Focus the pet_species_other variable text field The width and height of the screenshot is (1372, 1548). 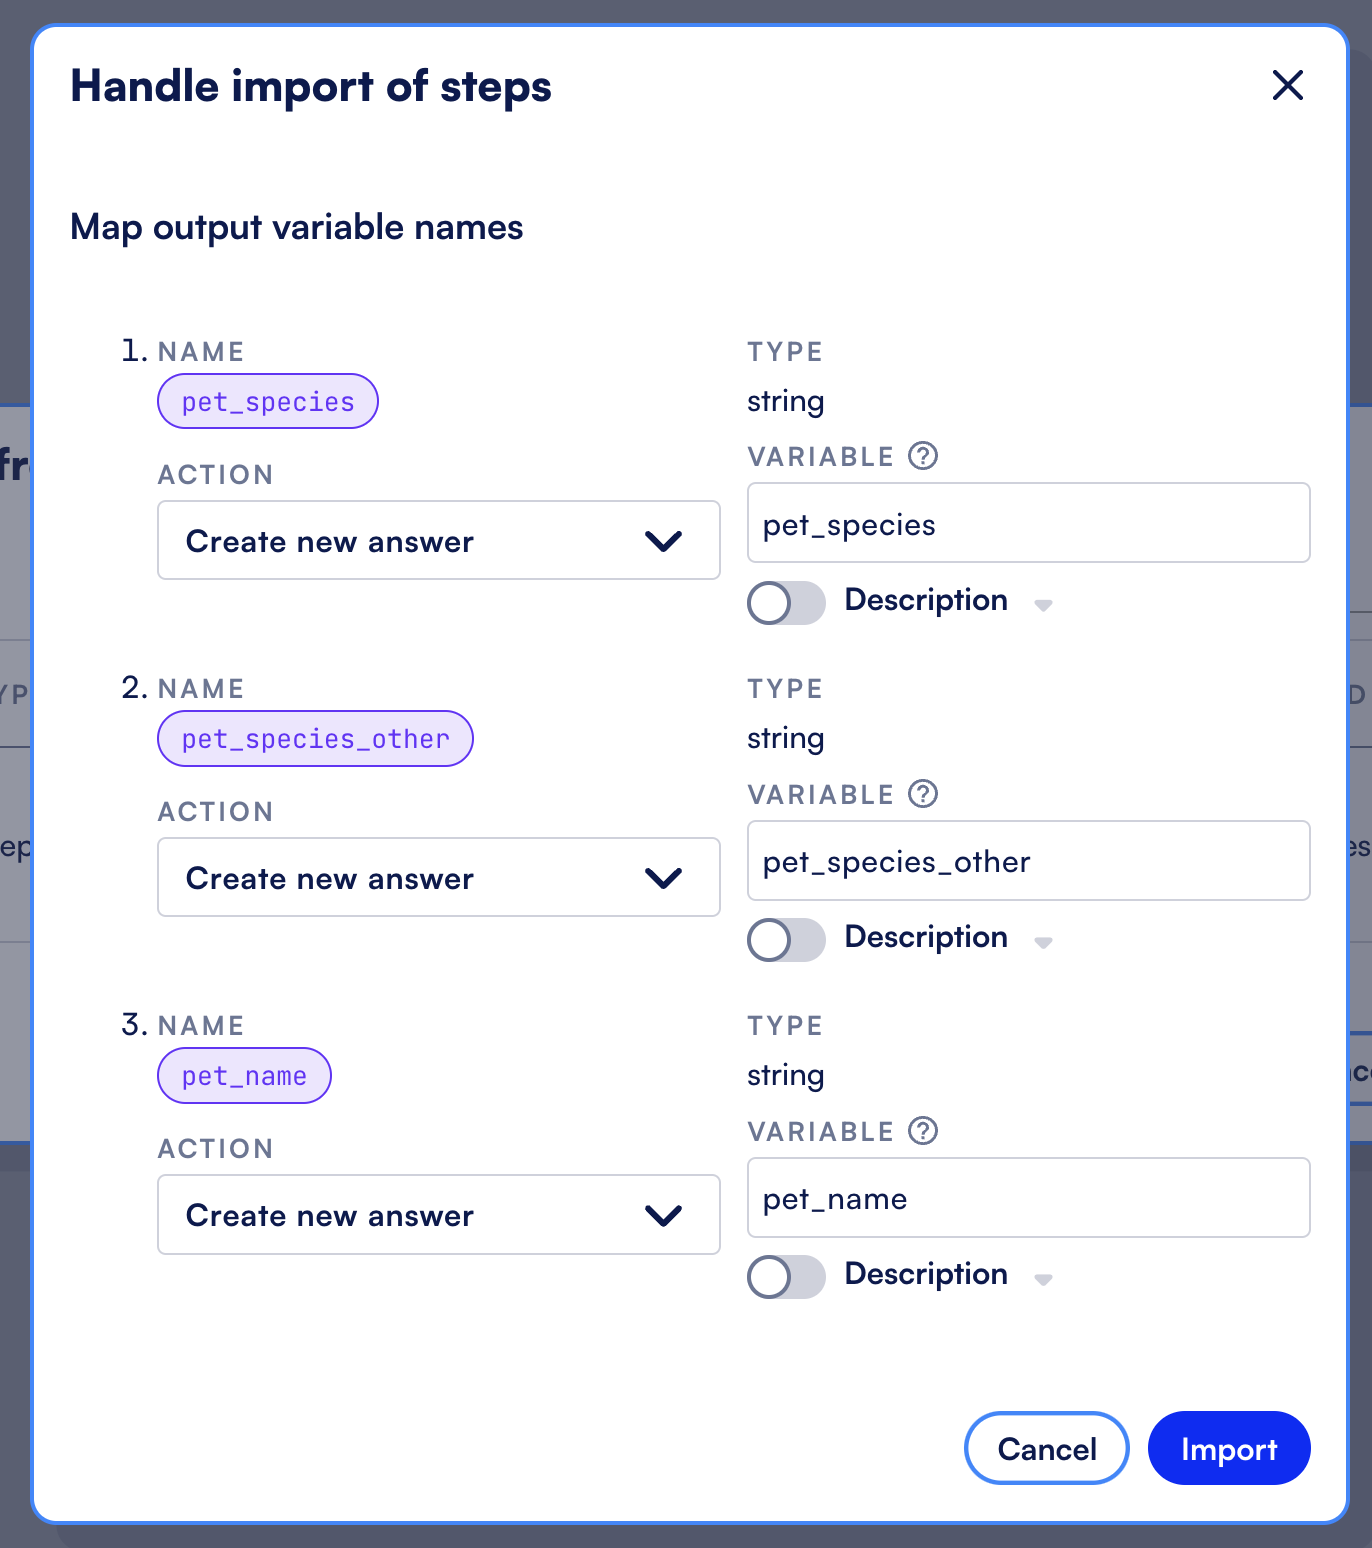click(1028, 861)
